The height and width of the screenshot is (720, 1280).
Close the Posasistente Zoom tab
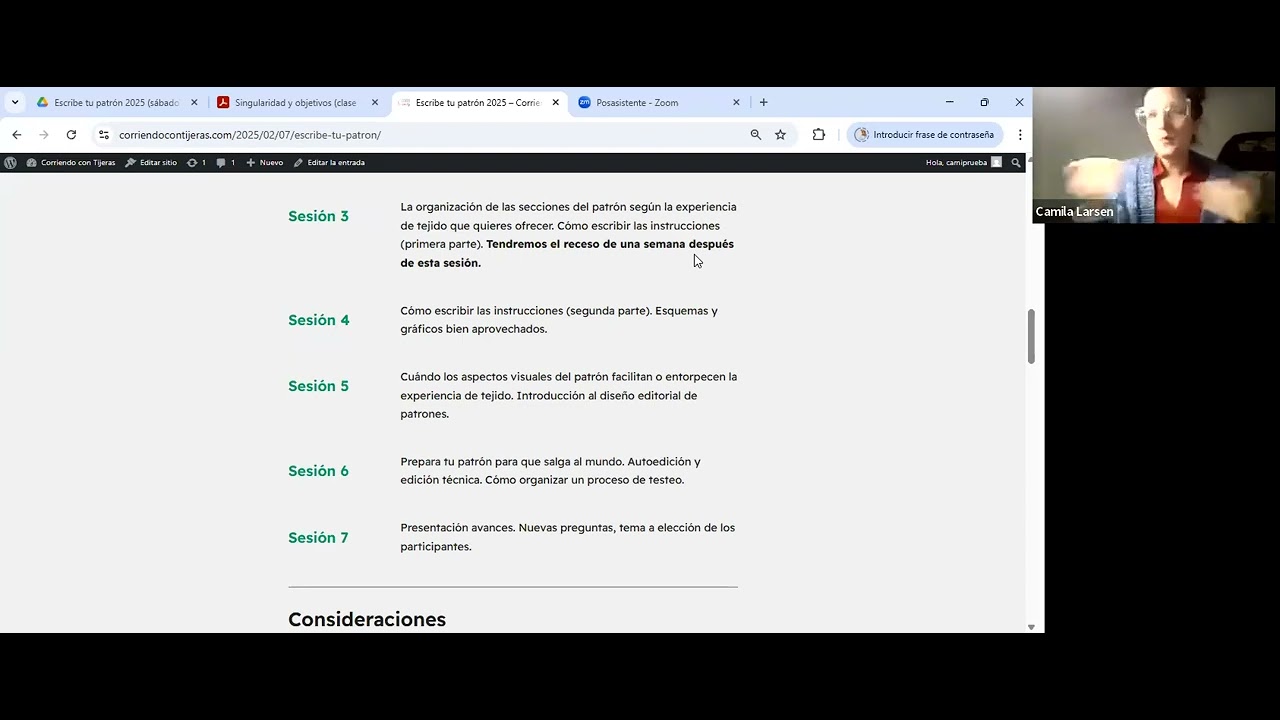pyautogui.click(x=736, y=102)
